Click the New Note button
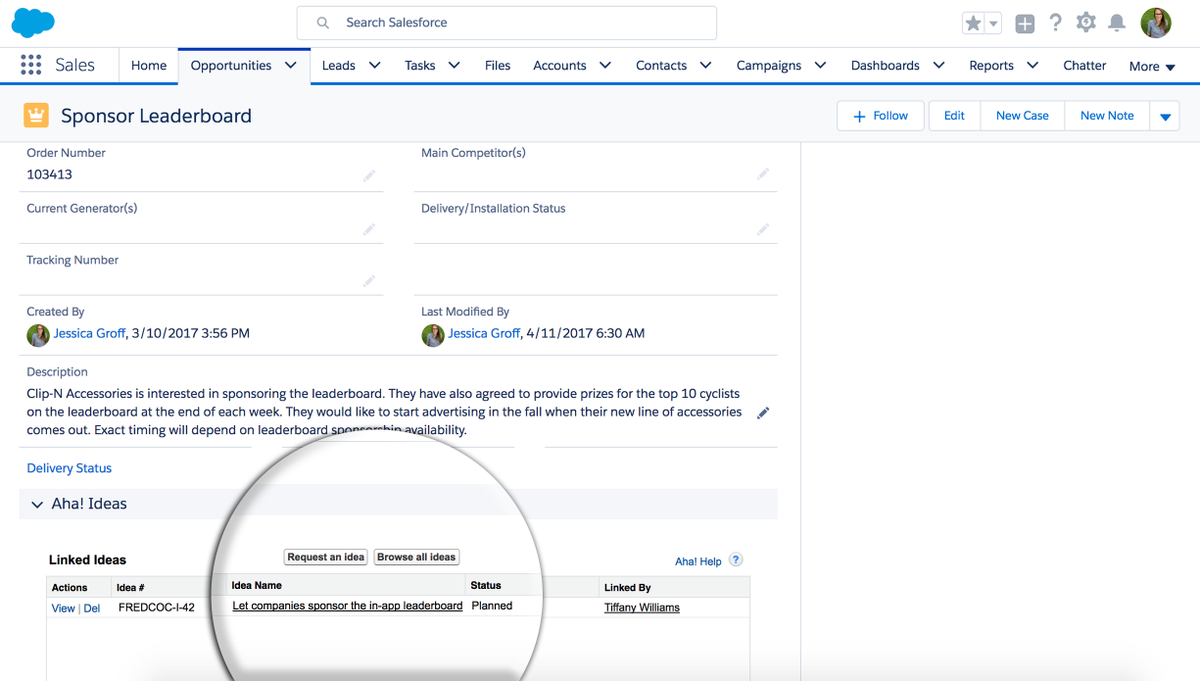The image size is (1200, 681). tap(1107, 116)
